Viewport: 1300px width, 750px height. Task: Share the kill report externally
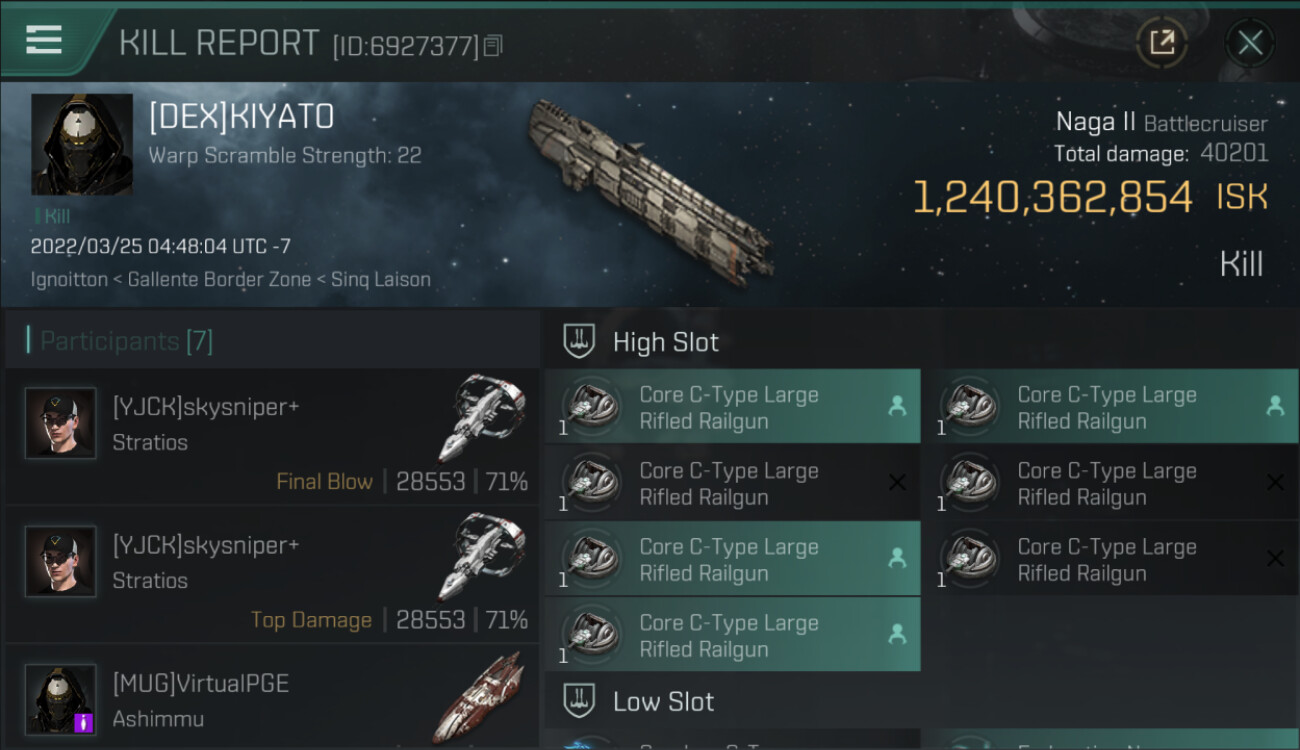1161,42
